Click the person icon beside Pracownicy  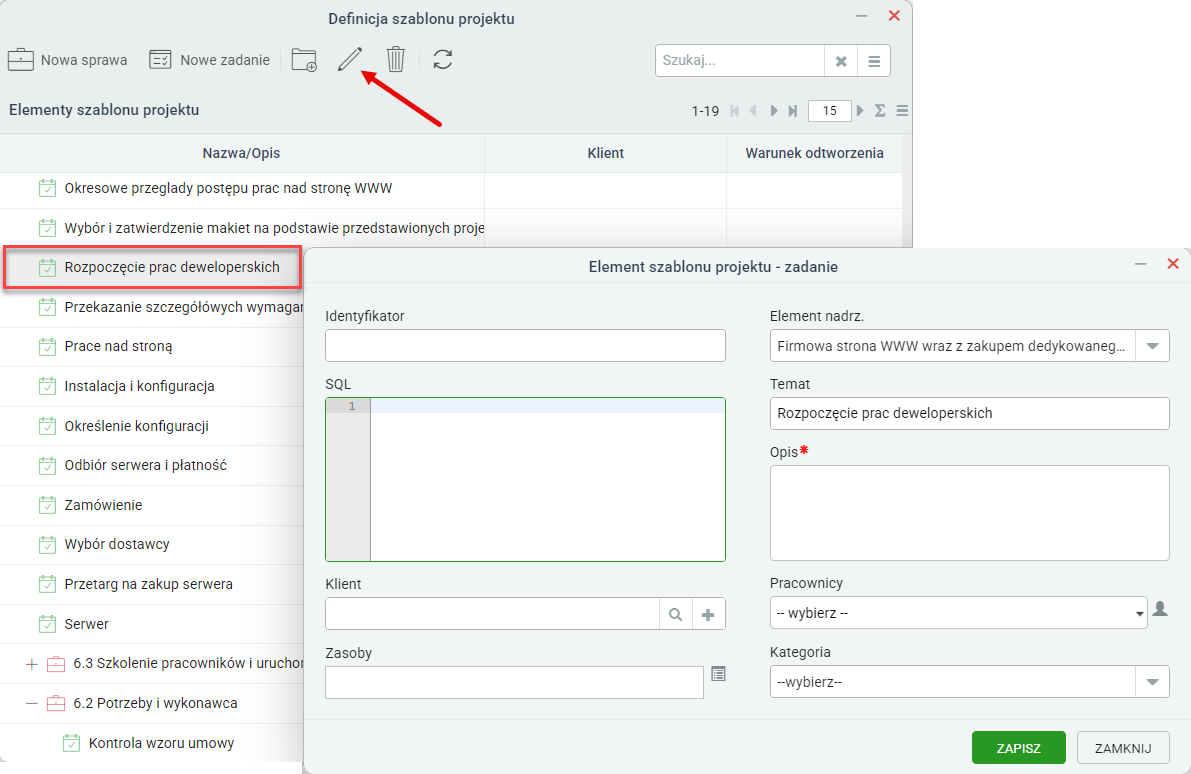pos(1160,609)
